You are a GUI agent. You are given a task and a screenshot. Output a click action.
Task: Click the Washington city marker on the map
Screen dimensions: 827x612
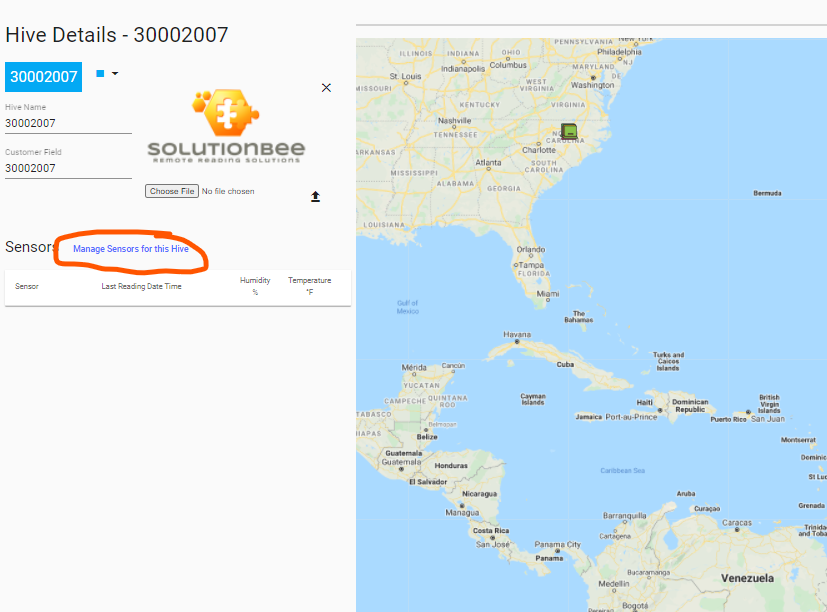(x=593, y=78)
